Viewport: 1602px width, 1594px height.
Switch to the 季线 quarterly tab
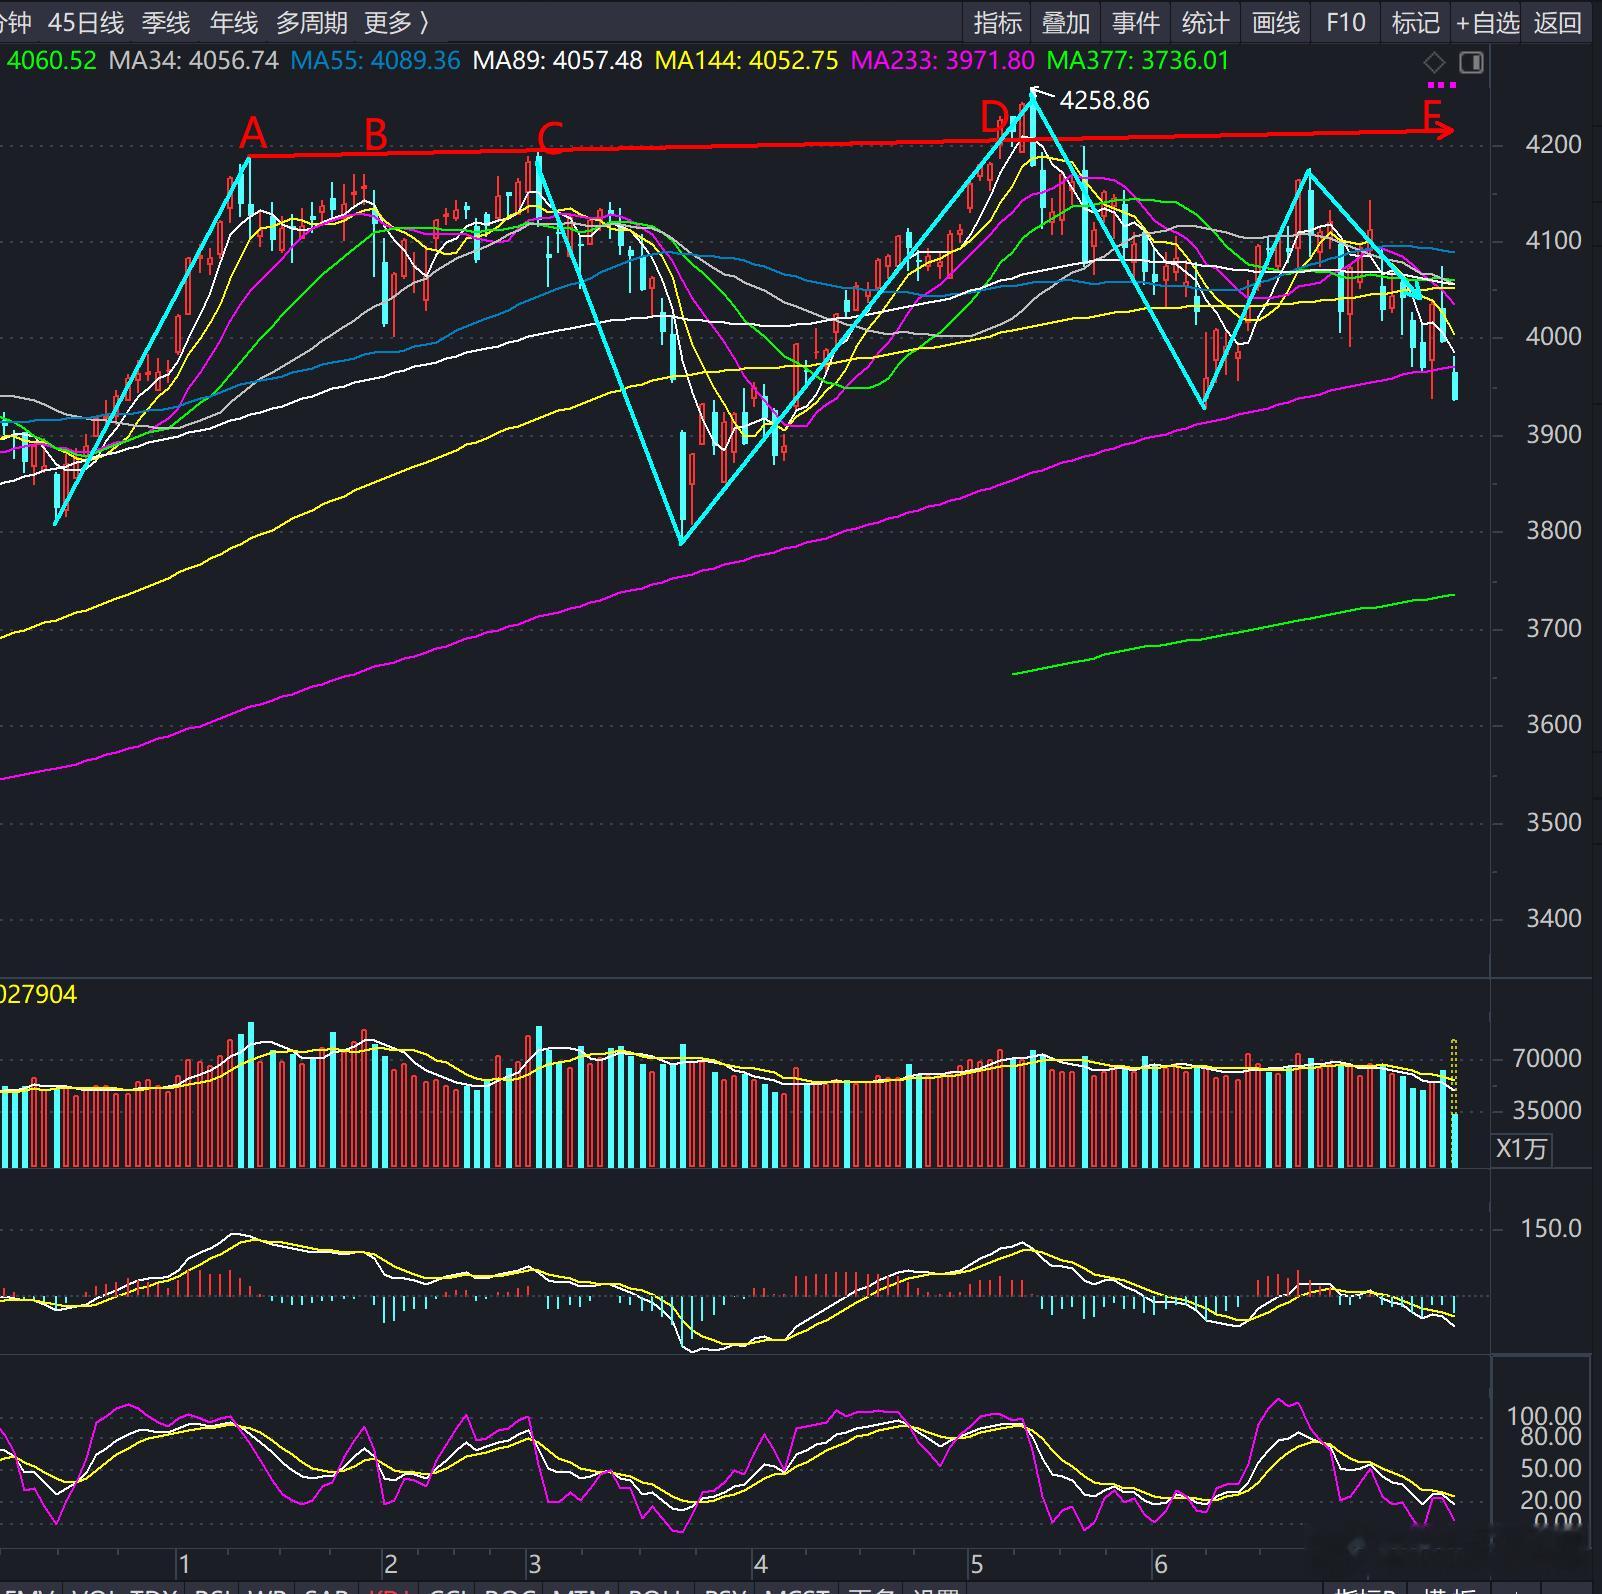tap(165, 22)
